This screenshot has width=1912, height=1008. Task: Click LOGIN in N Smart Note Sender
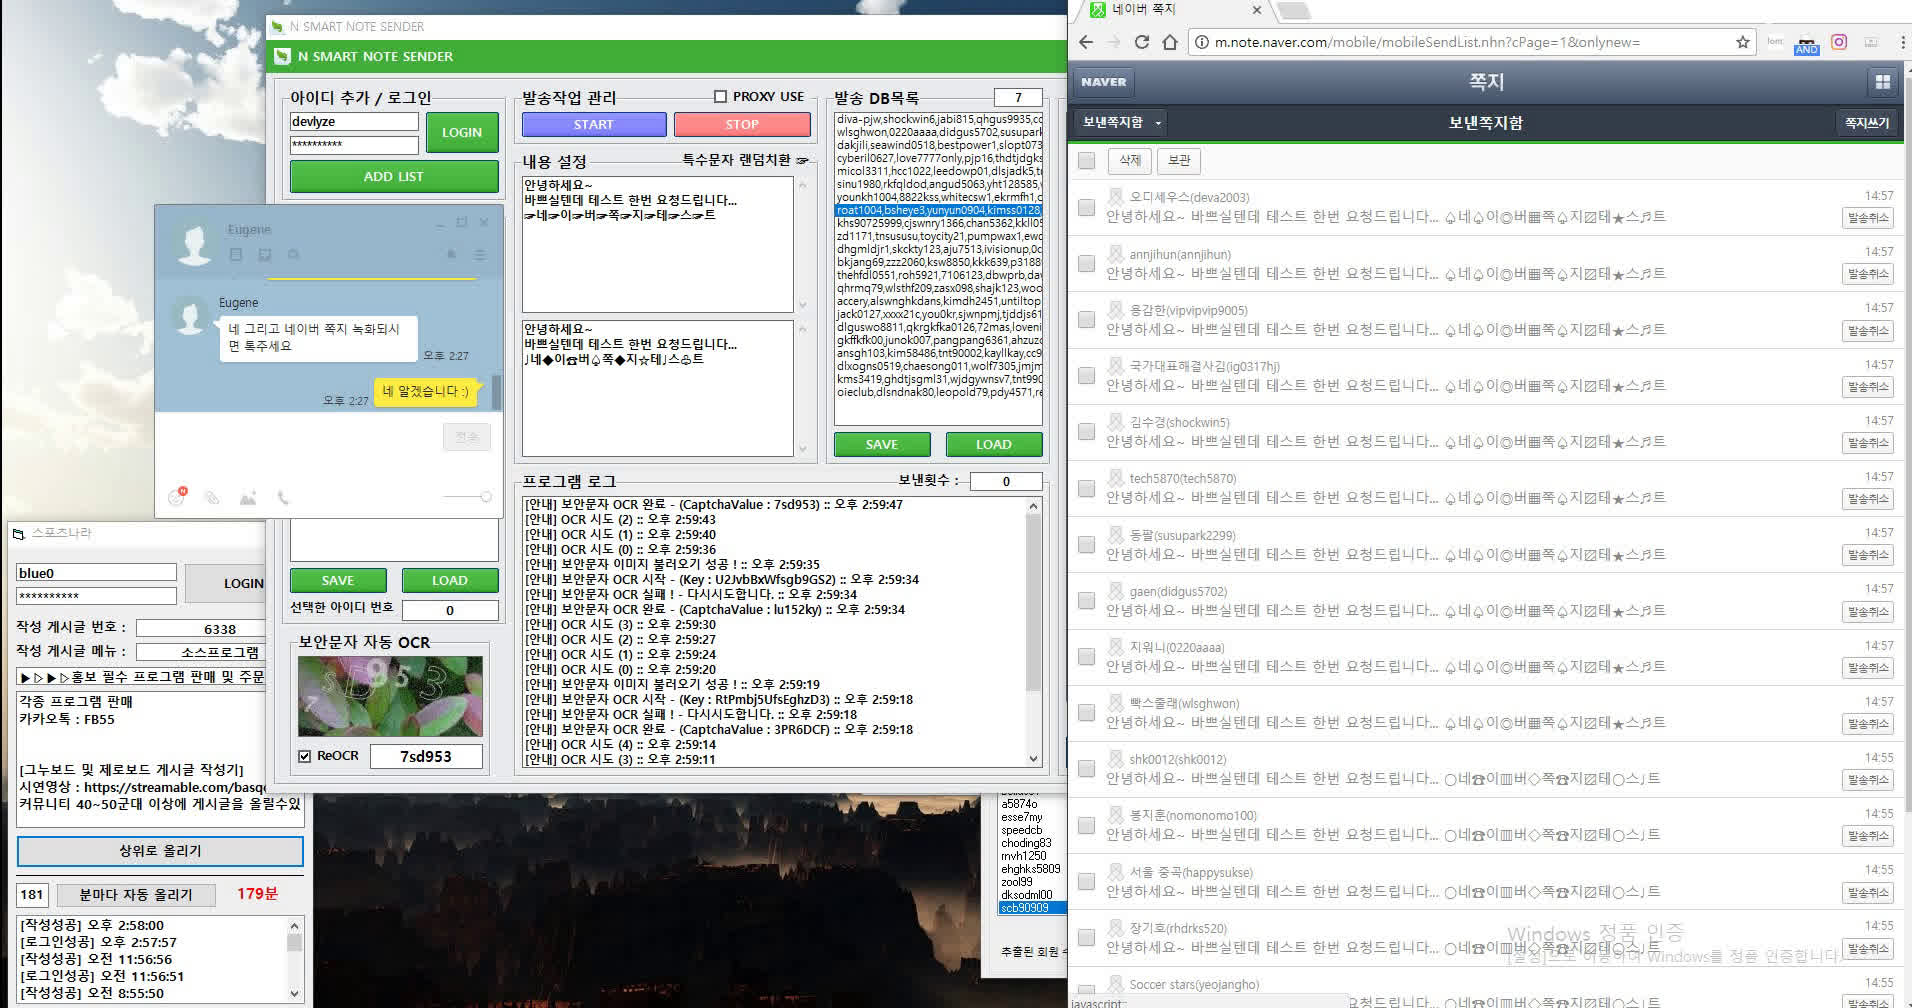pos(462,132)
